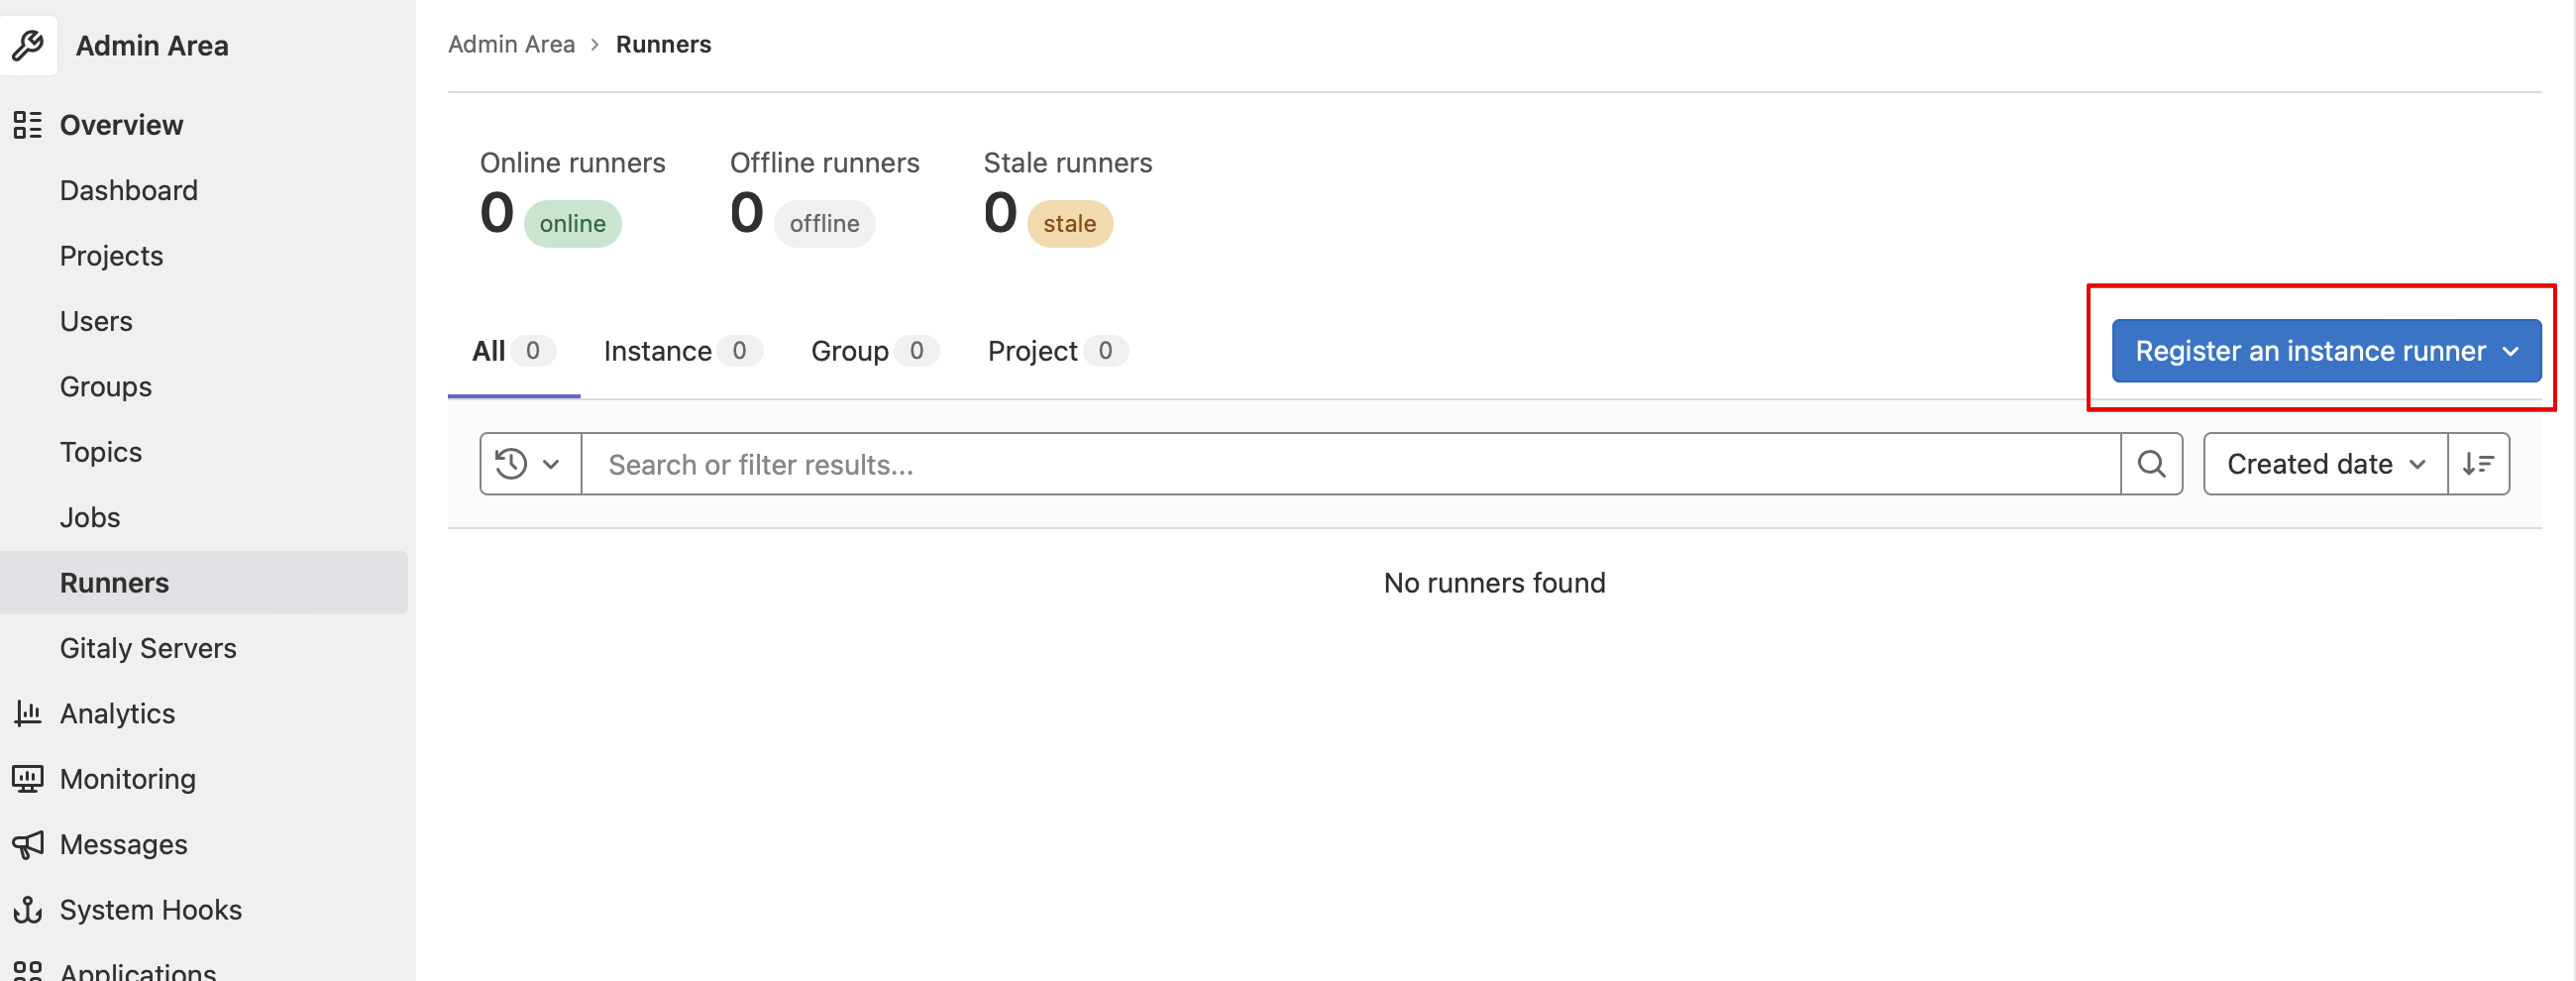Click the Analytics sidebar label
This screenshot has width=2576, height=981.
tap(117, 713)
